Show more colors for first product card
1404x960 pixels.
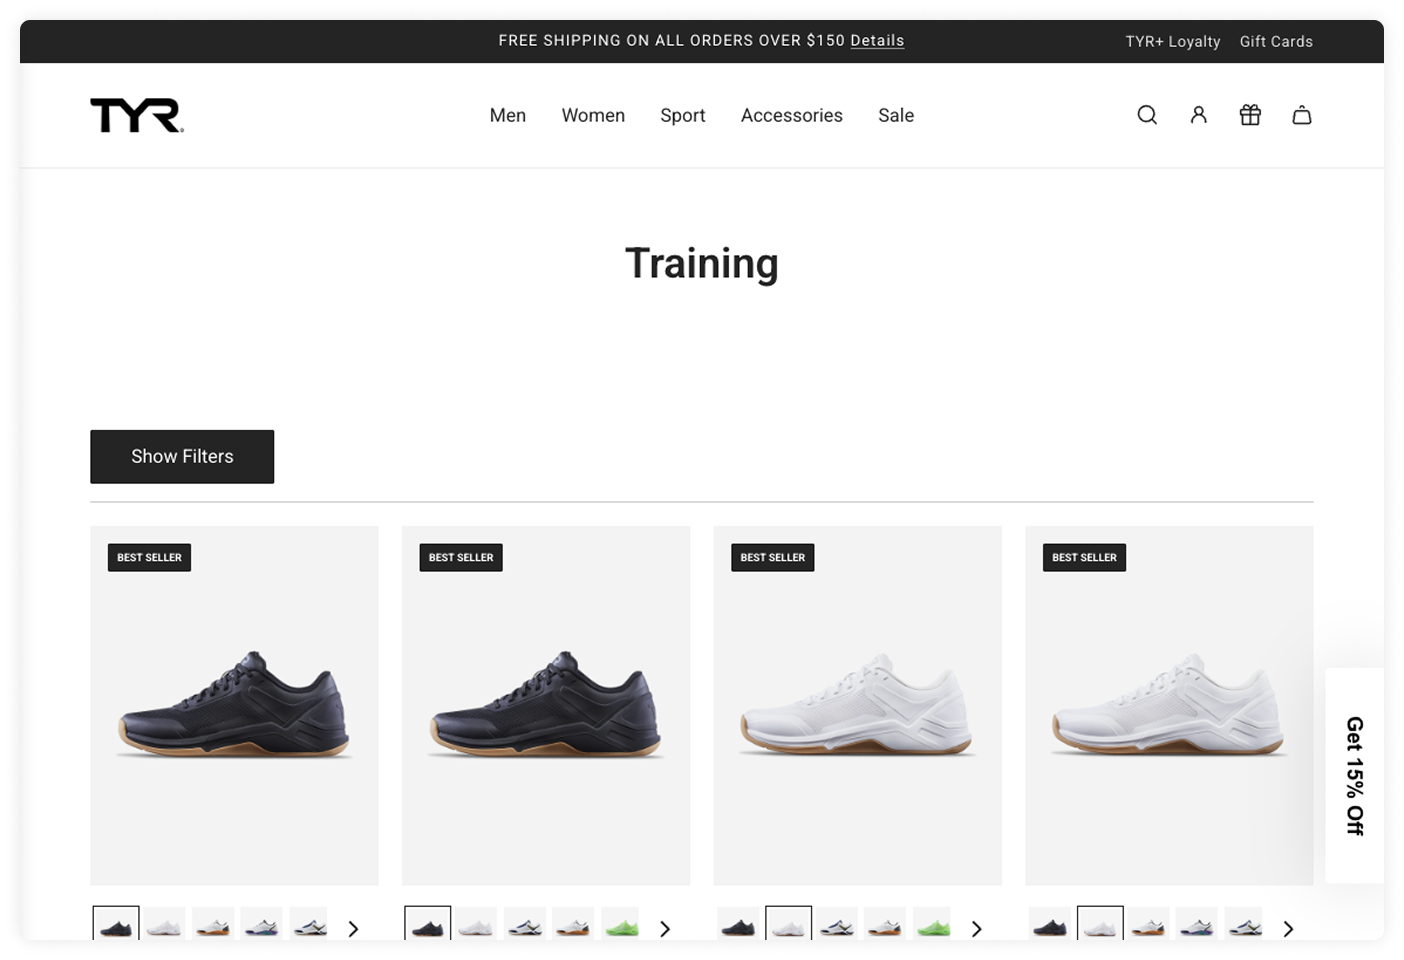point(353,929)
